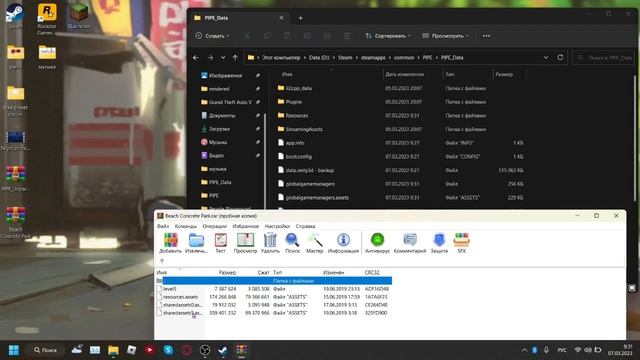Sort WinRAR list by Размер column
640x360 pixels.
227,272
